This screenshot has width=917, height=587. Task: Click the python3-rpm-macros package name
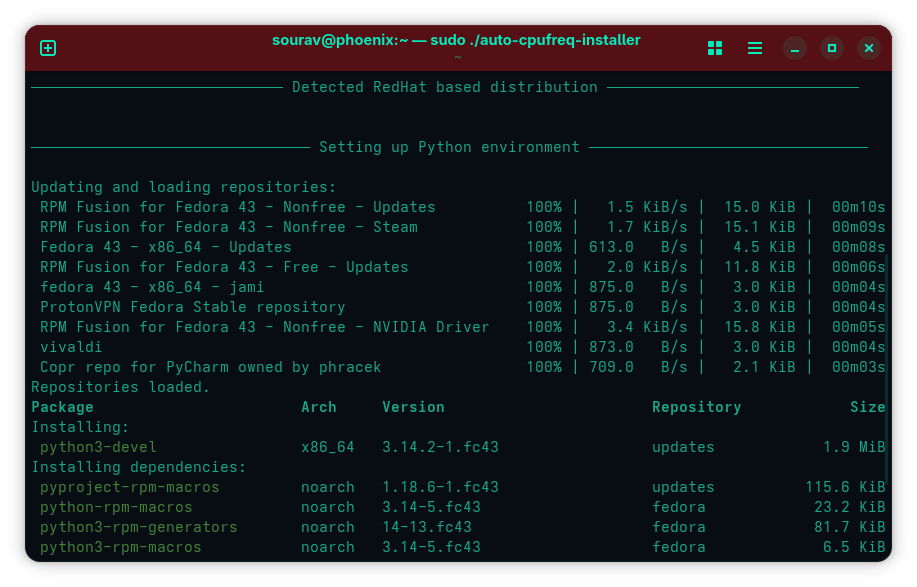pyautogui.click(x=120, y=547)
